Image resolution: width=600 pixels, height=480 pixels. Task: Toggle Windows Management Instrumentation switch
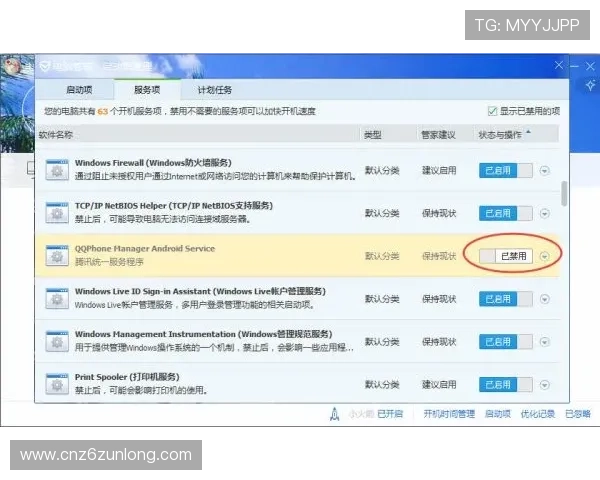tap(505, 342)
